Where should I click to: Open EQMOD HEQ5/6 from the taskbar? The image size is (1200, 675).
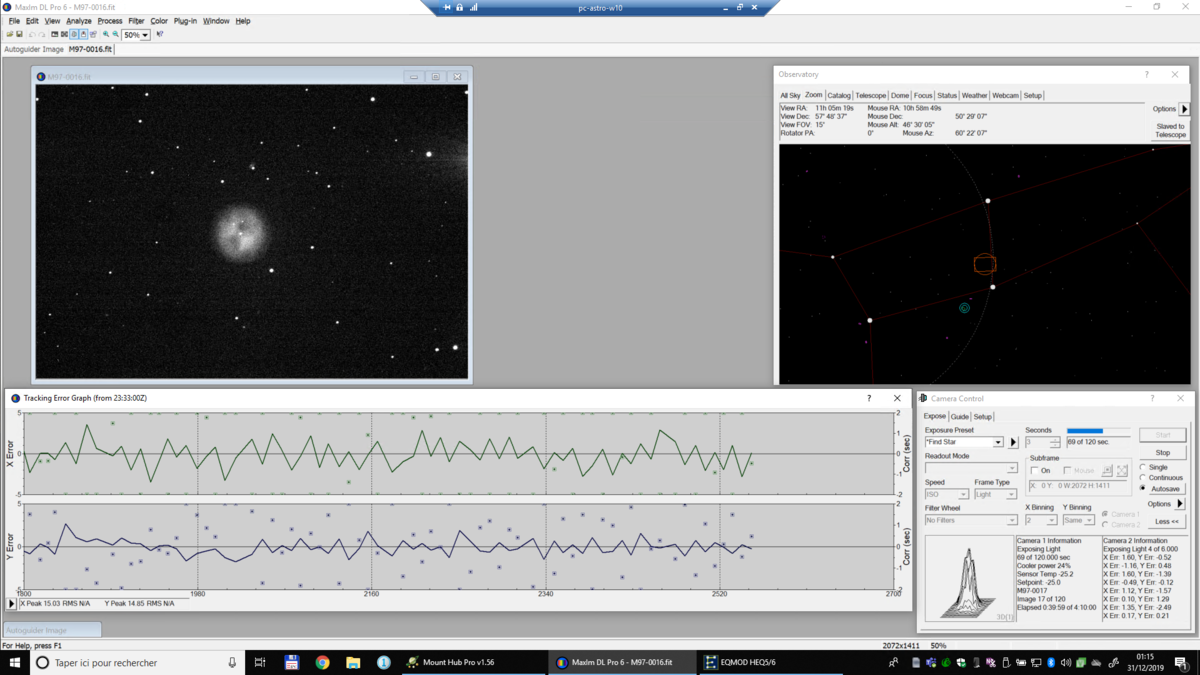click(740, 662)
